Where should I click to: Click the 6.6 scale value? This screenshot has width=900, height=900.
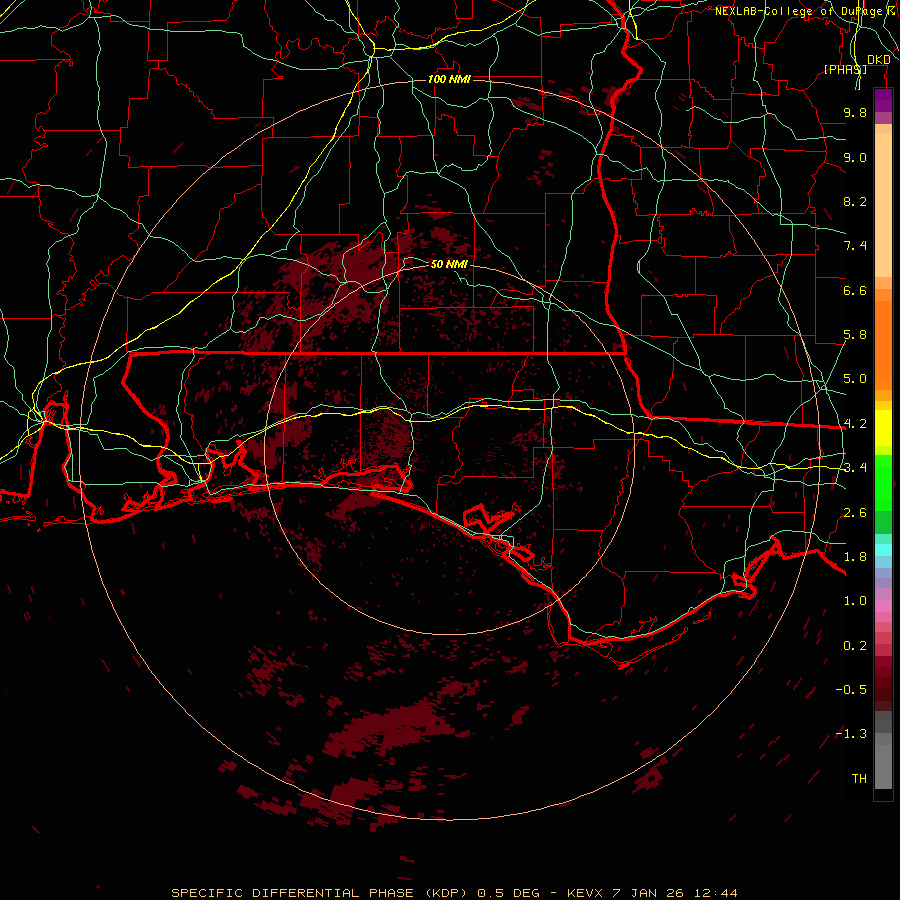click(x=855, y=290)
